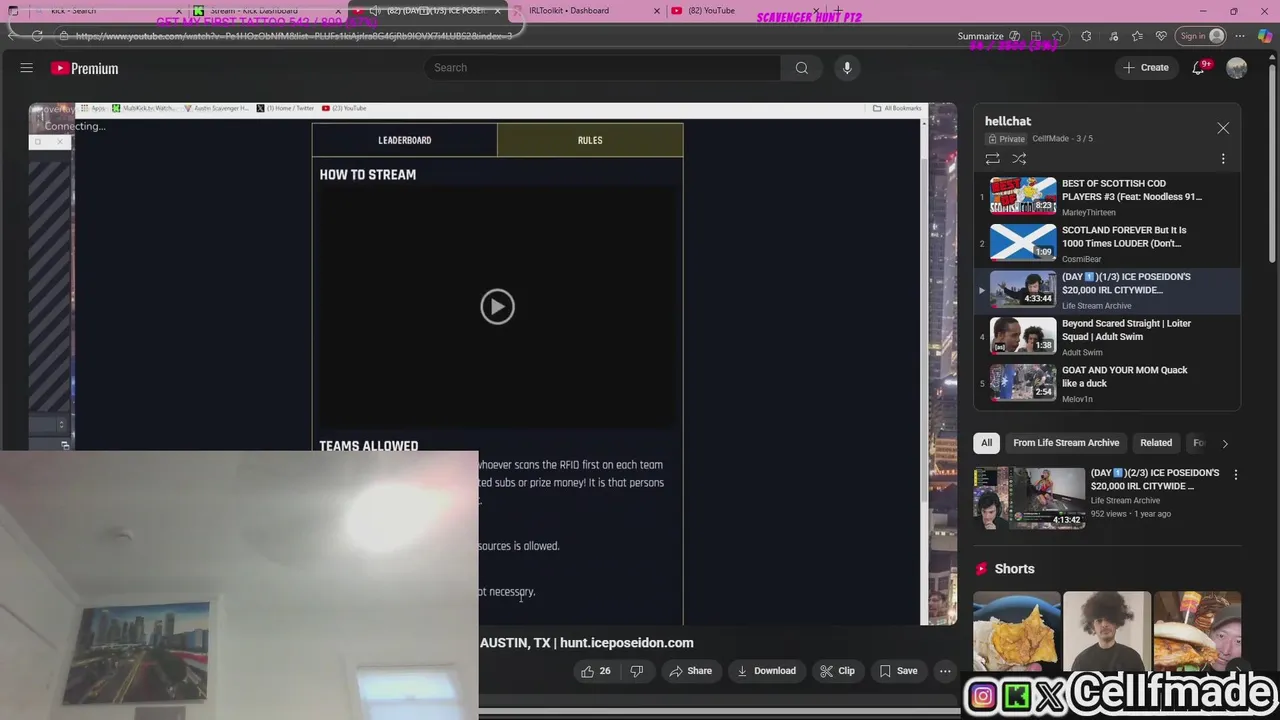Like the video with thumbs-up button
The image size is (1280, 720).
(596, 671)
